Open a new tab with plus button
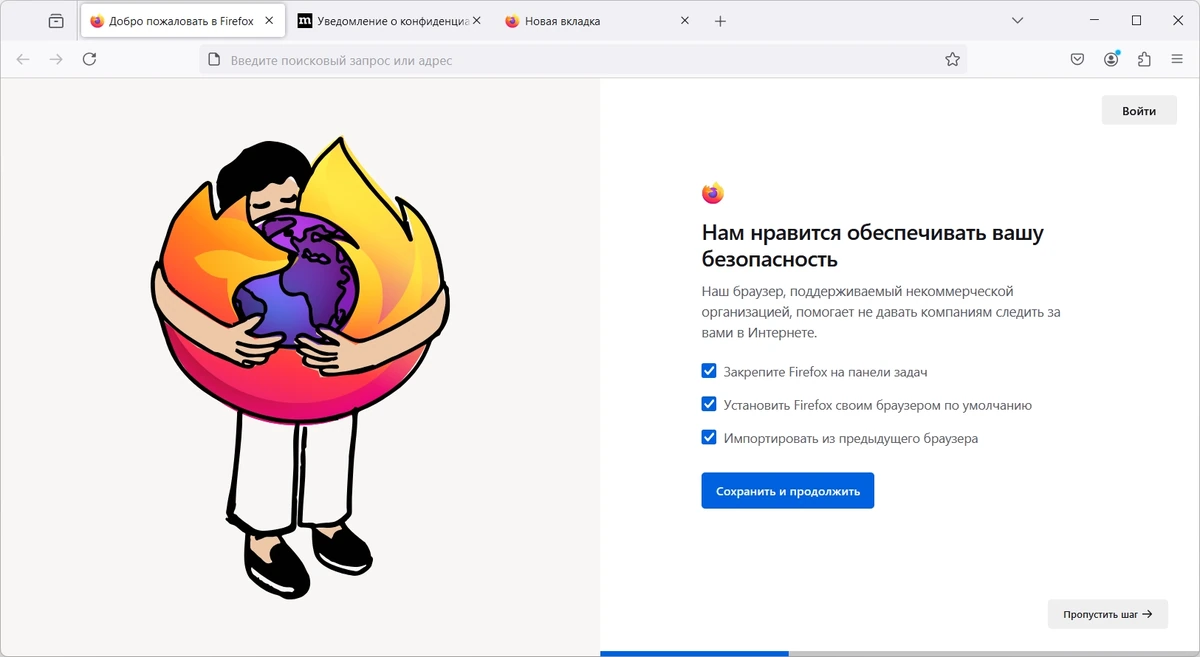 click(720, 21)
